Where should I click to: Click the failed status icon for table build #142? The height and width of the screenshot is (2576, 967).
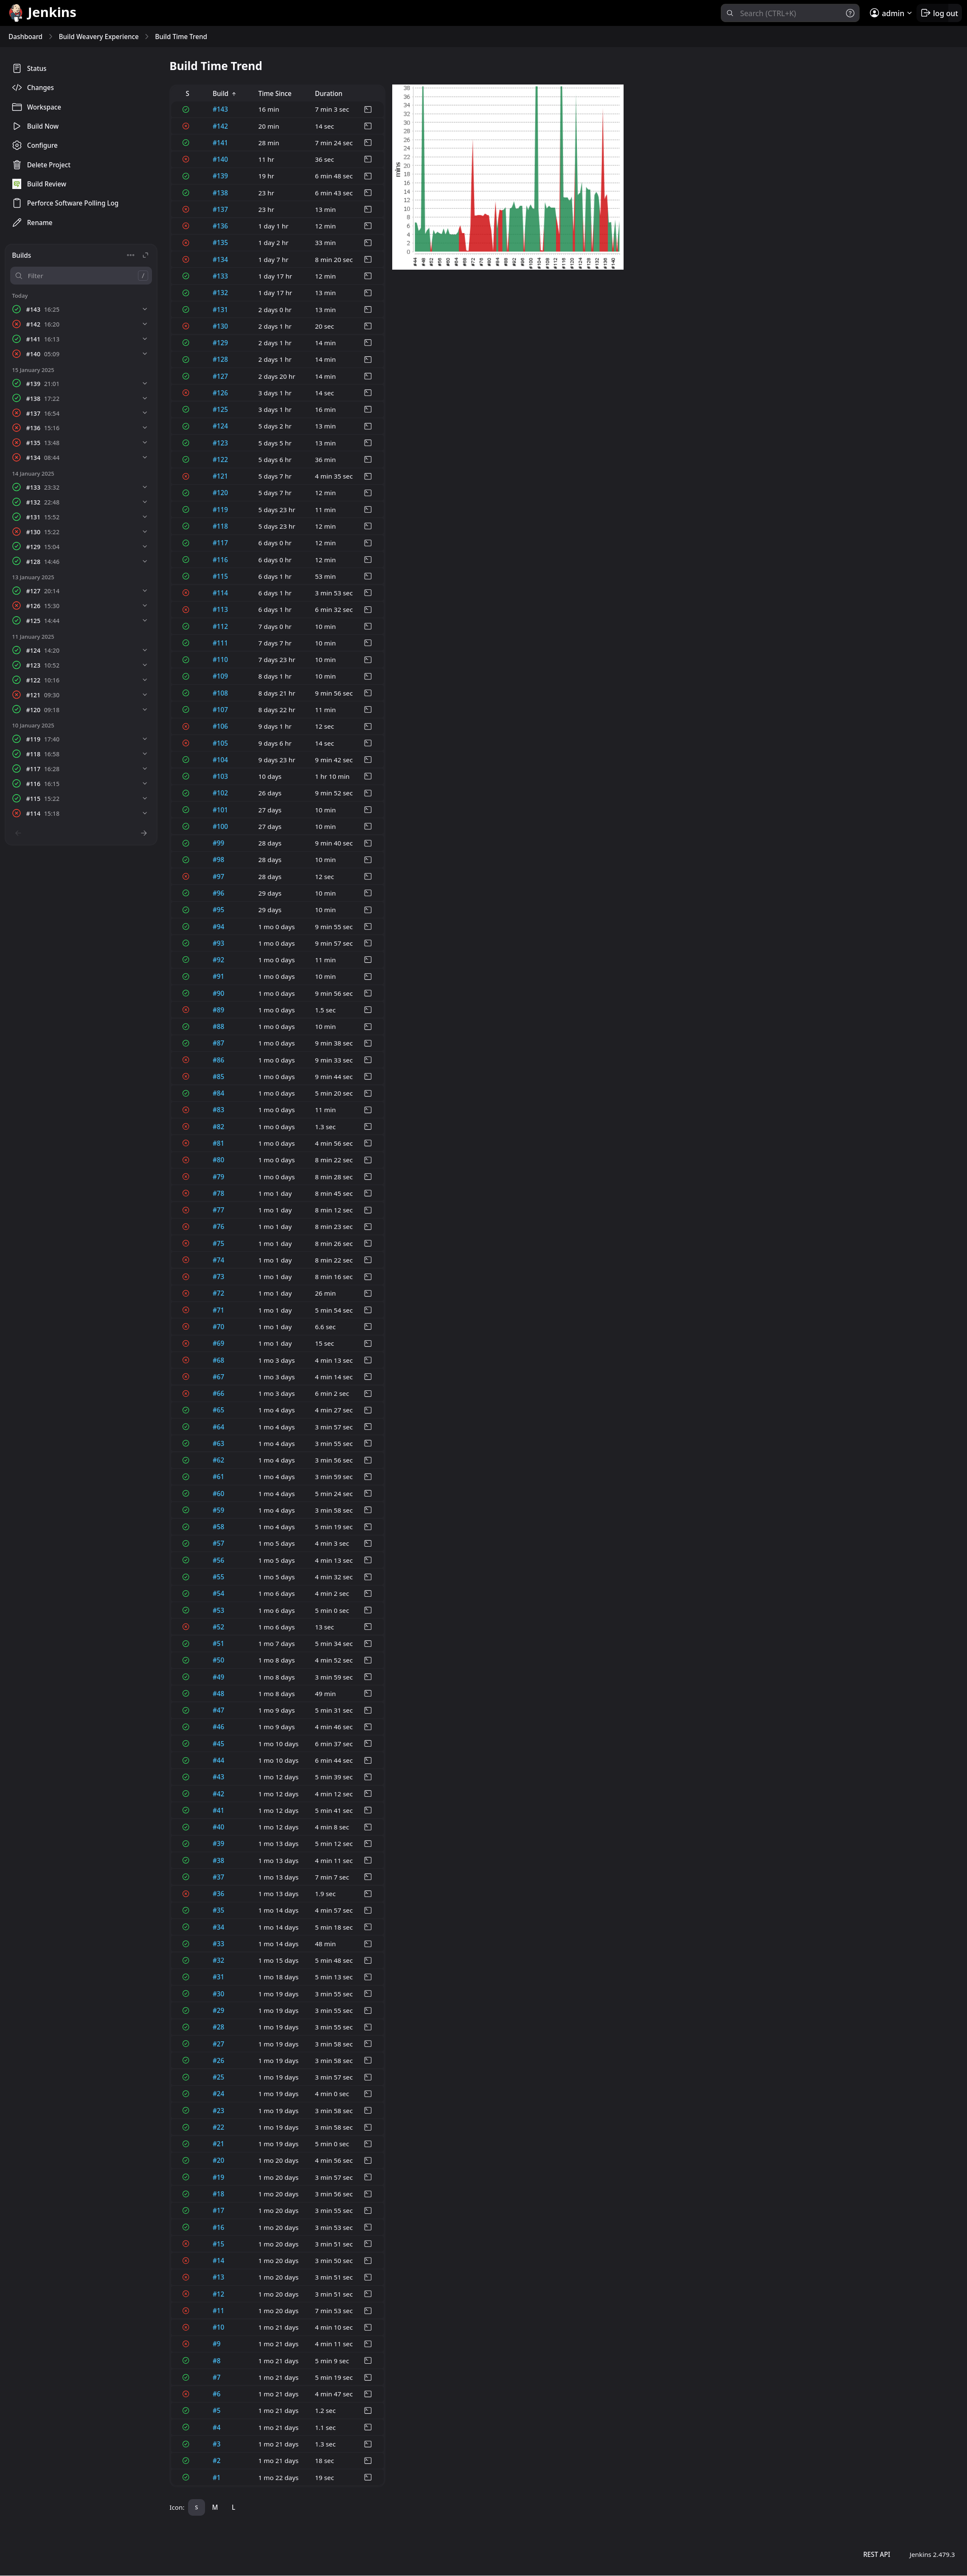tap(186, 126)
